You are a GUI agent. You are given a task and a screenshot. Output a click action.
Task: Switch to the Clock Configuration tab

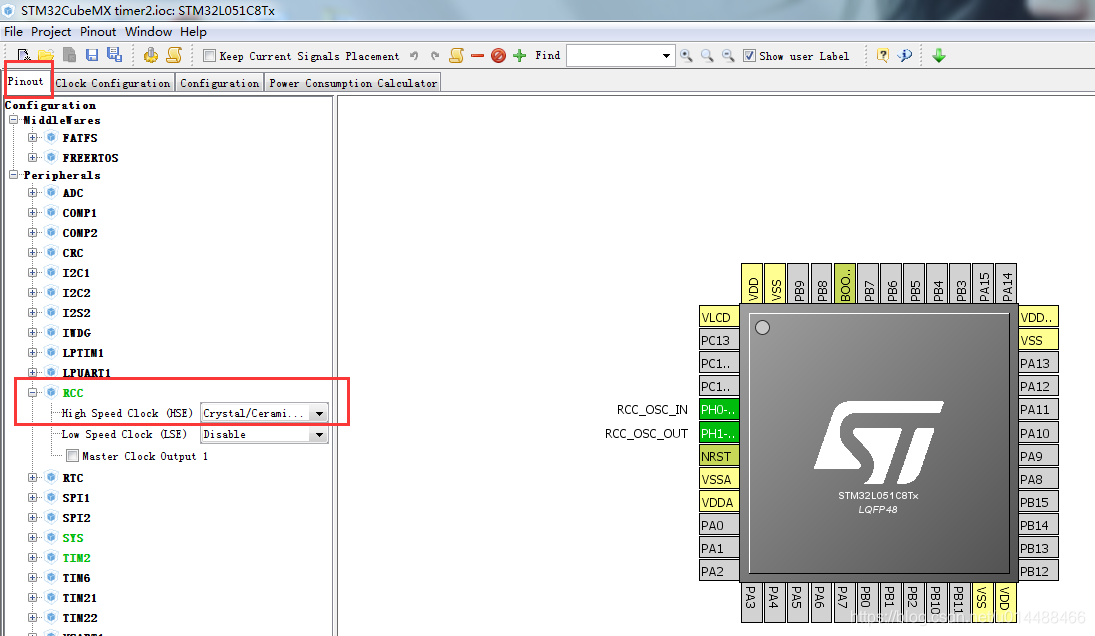[112, 82]
